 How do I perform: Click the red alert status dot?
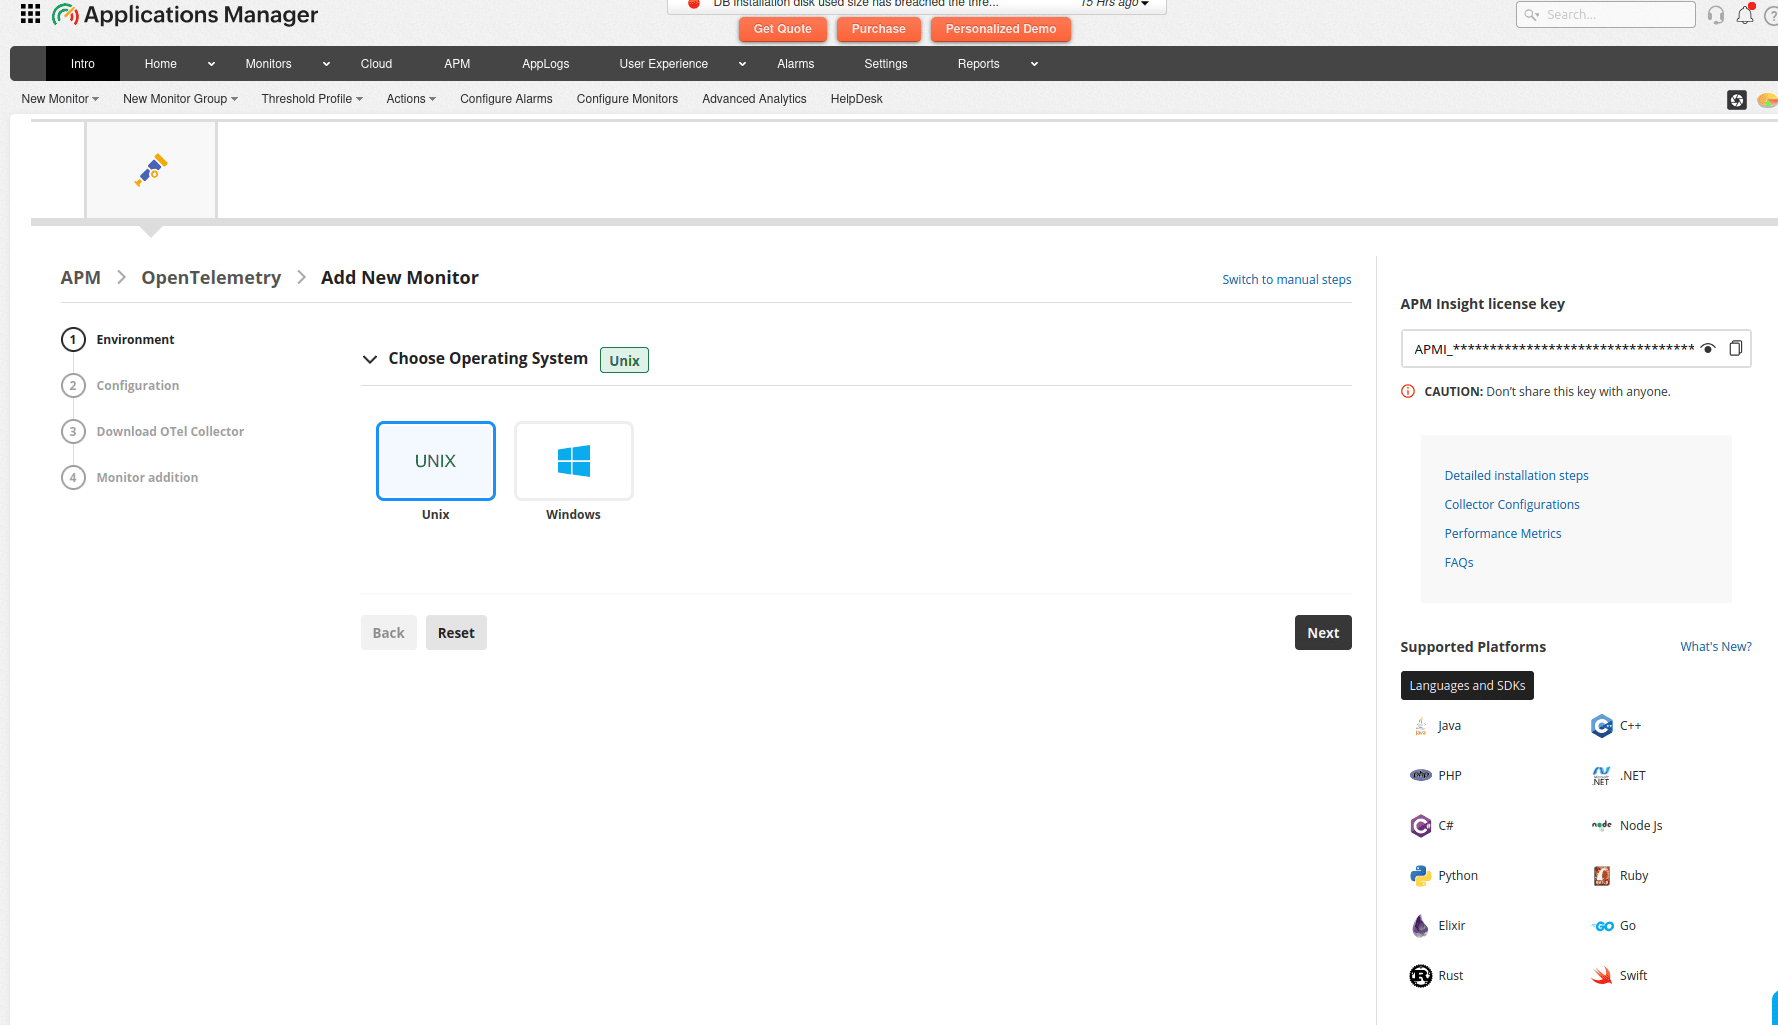(x=694, y=3)
